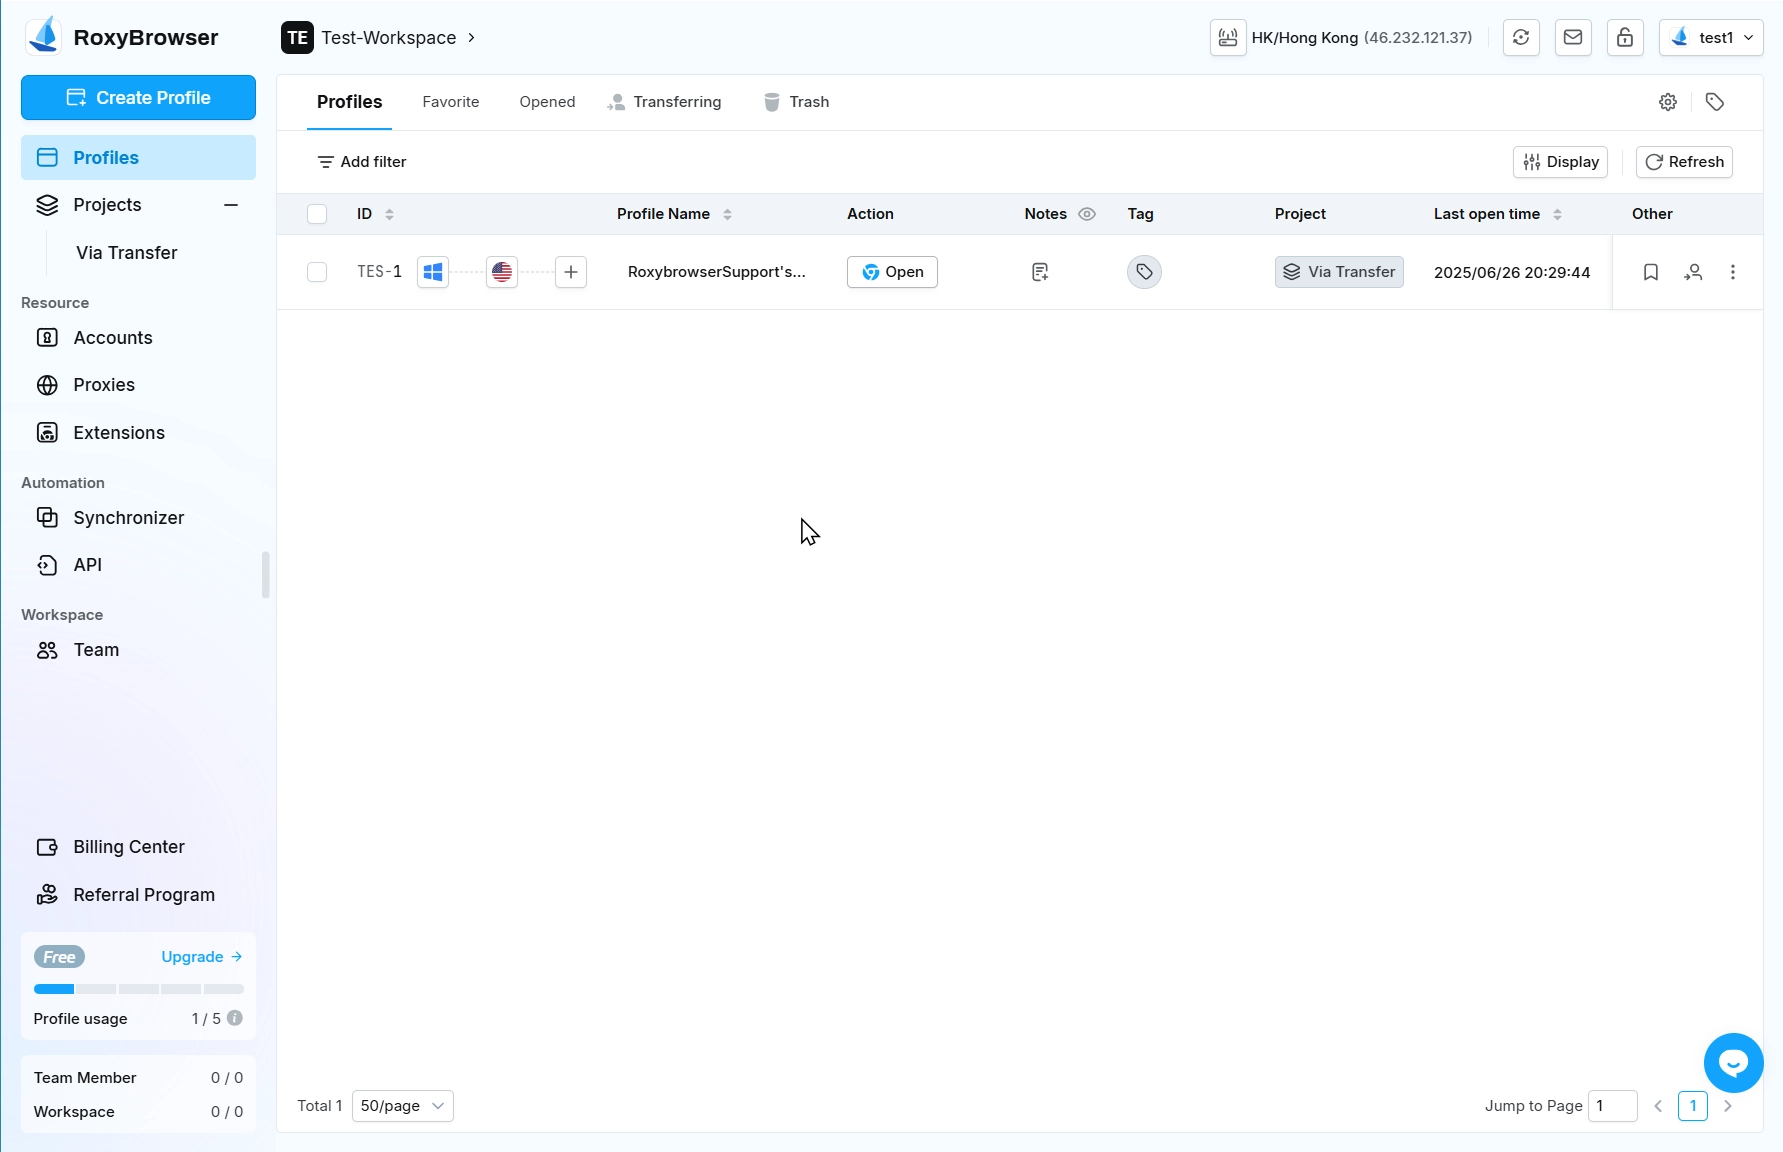Open the TES-1 browser profile
Screen dimensions: 1783x1152
click(x=892, y=272)
